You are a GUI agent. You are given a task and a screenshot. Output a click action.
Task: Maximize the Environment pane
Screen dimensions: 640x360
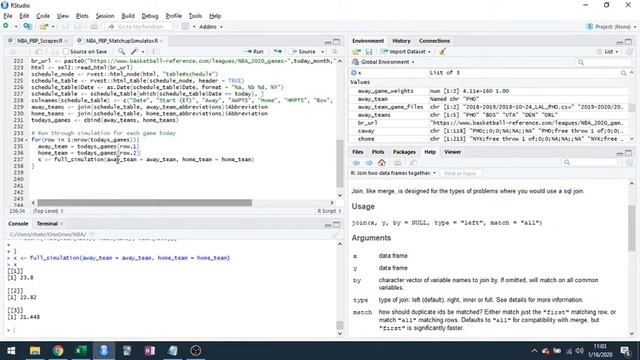click(x=628, y=42)
